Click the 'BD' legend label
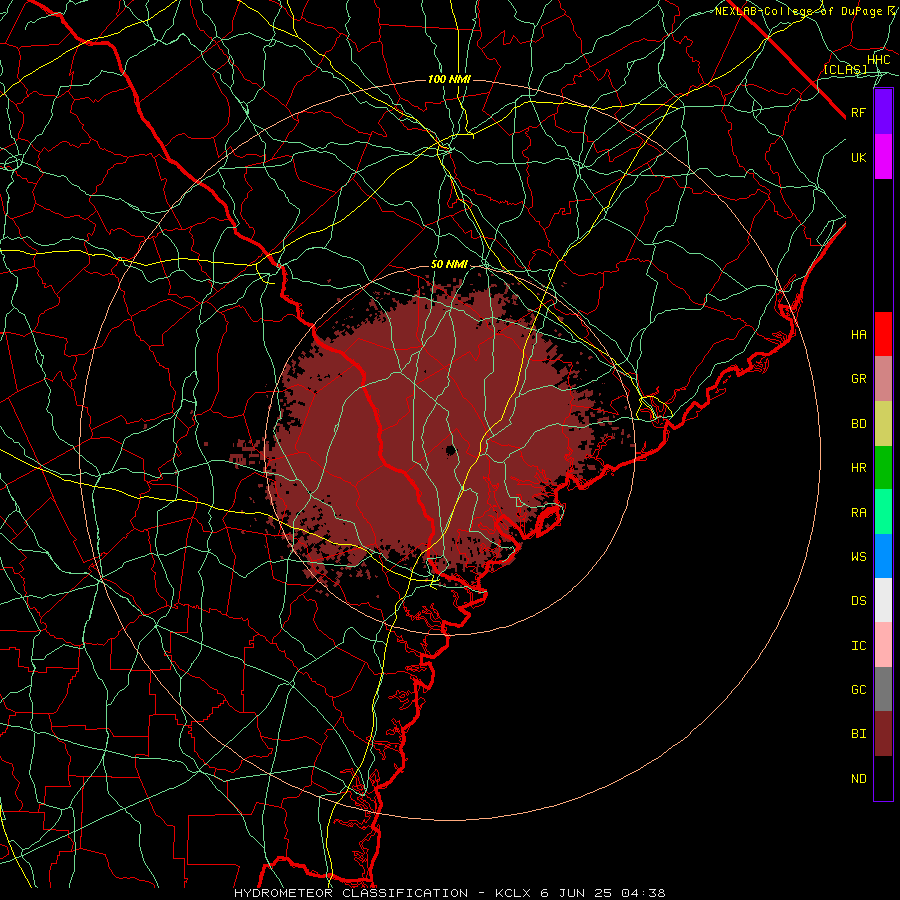The width and height of the screenshot is (900, 900). [x=858, y=424]
